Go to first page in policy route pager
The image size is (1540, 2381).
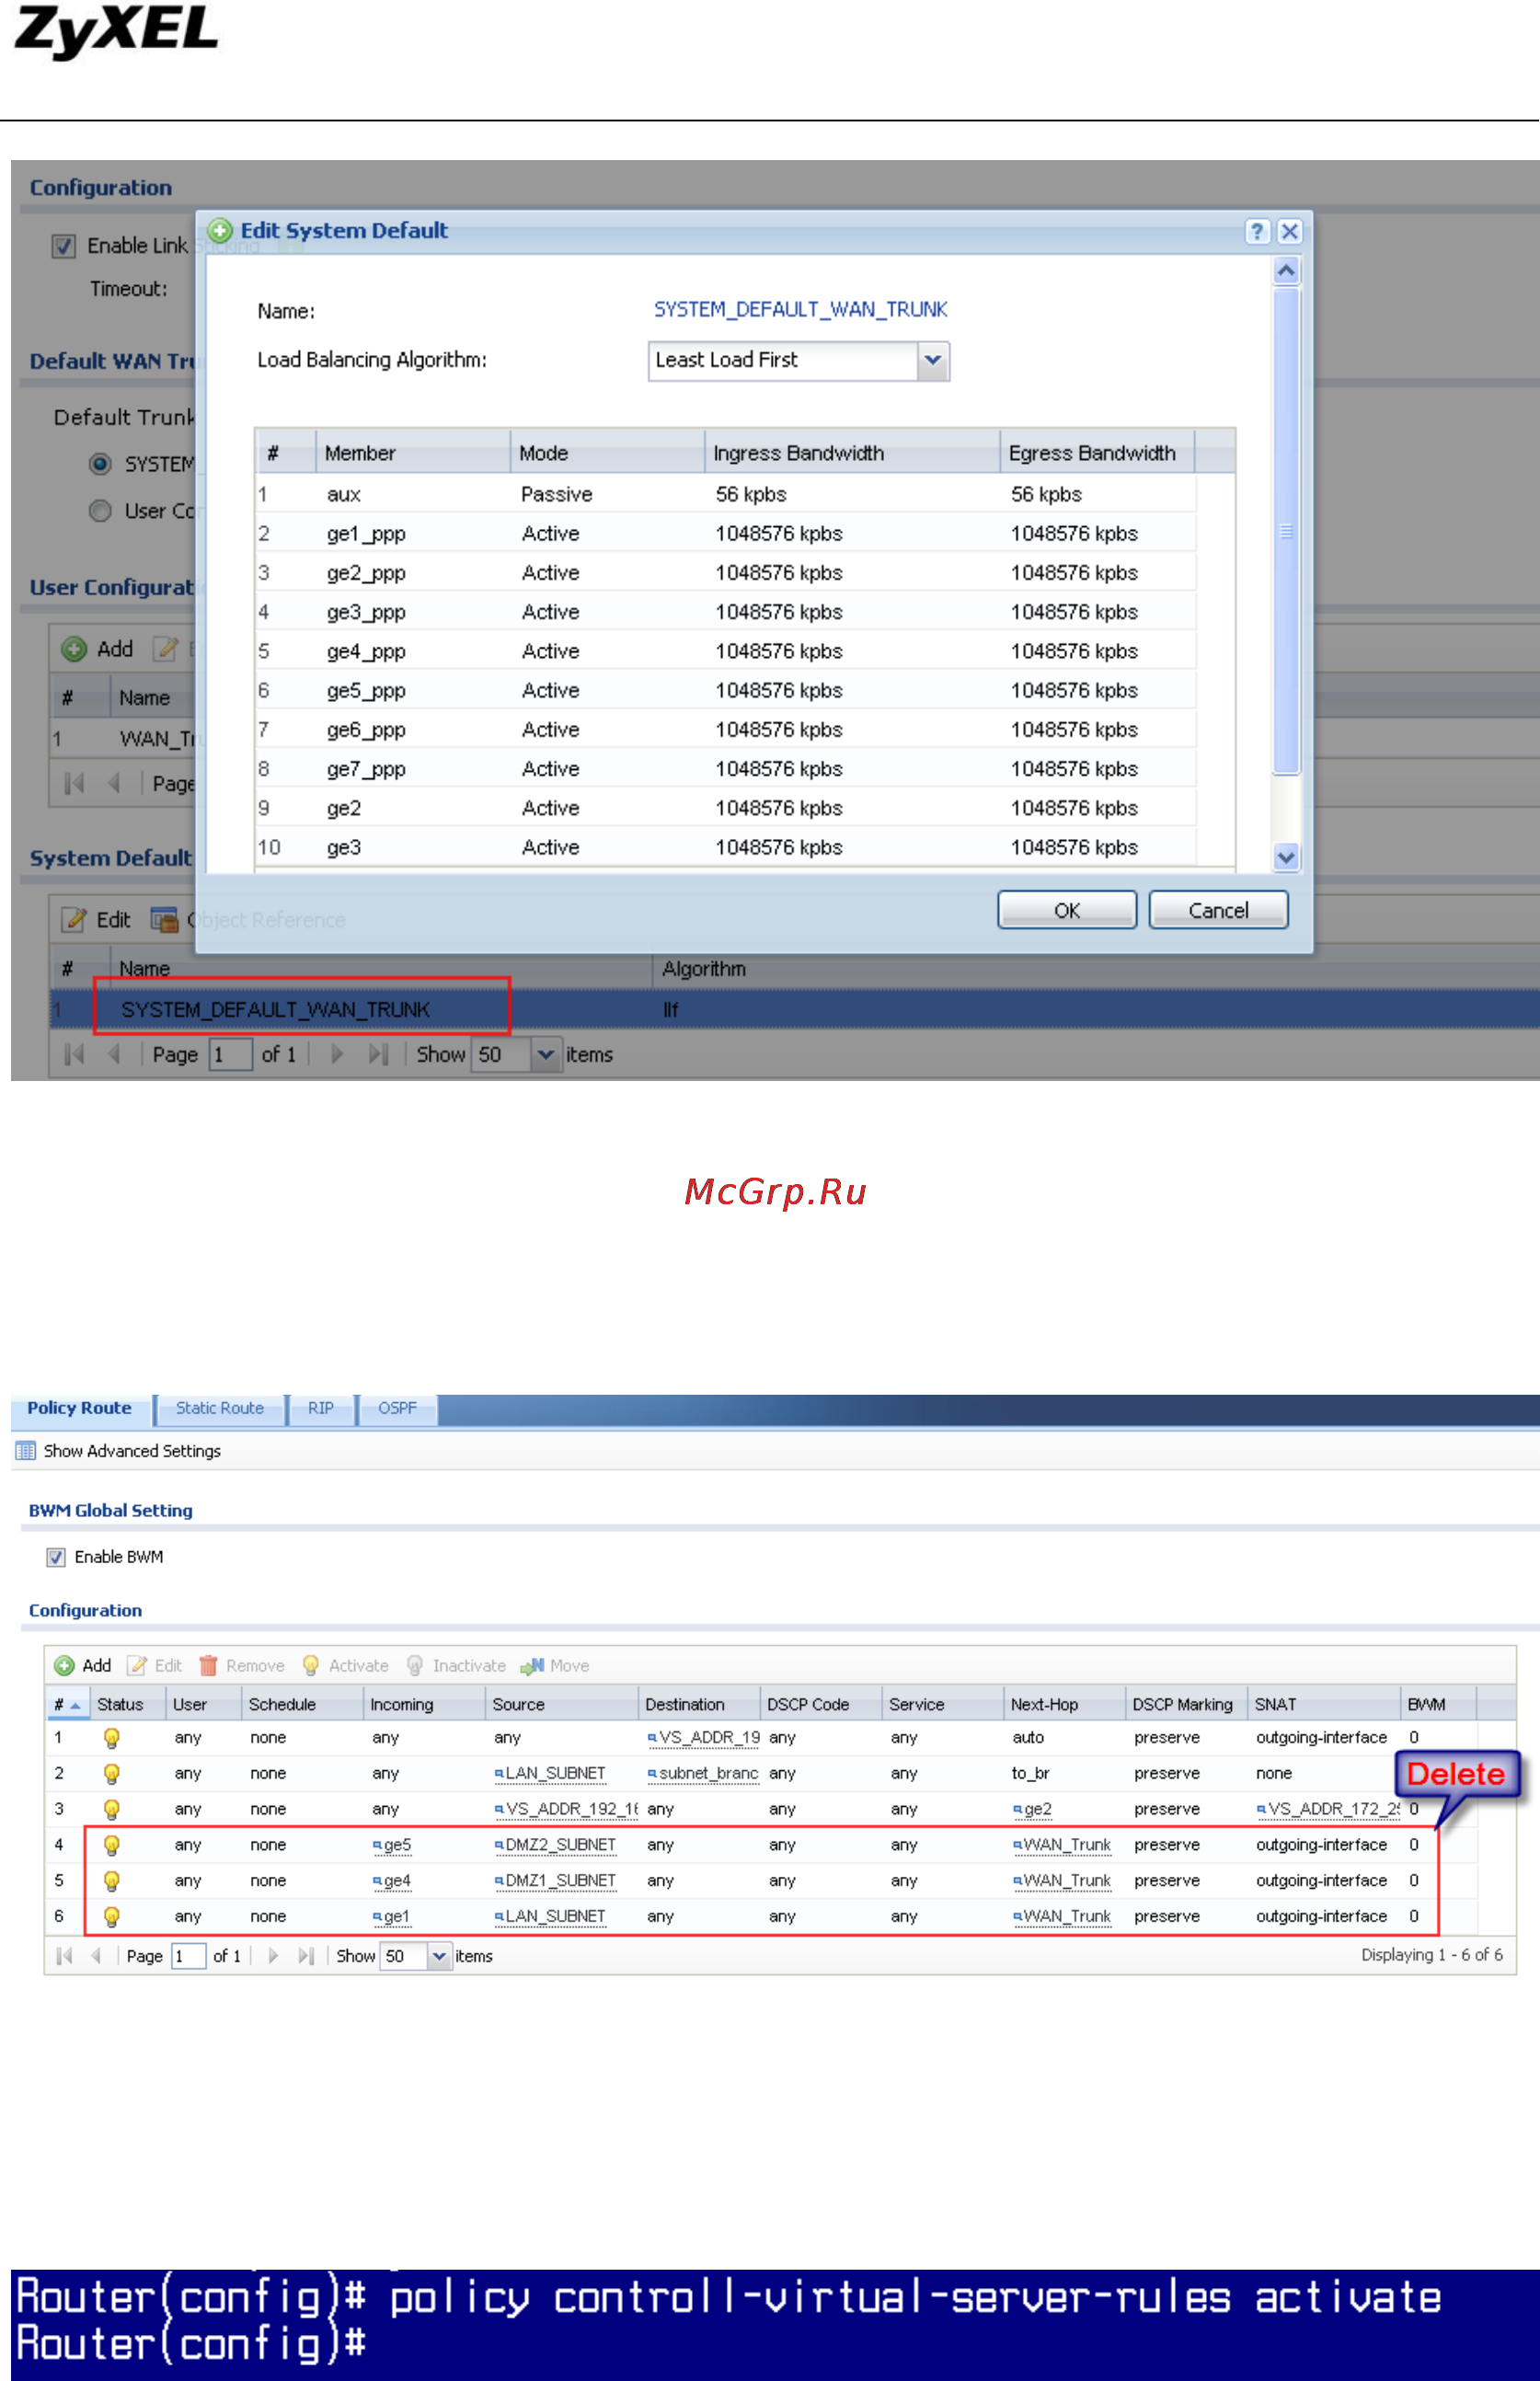(x=65, y=1956)
